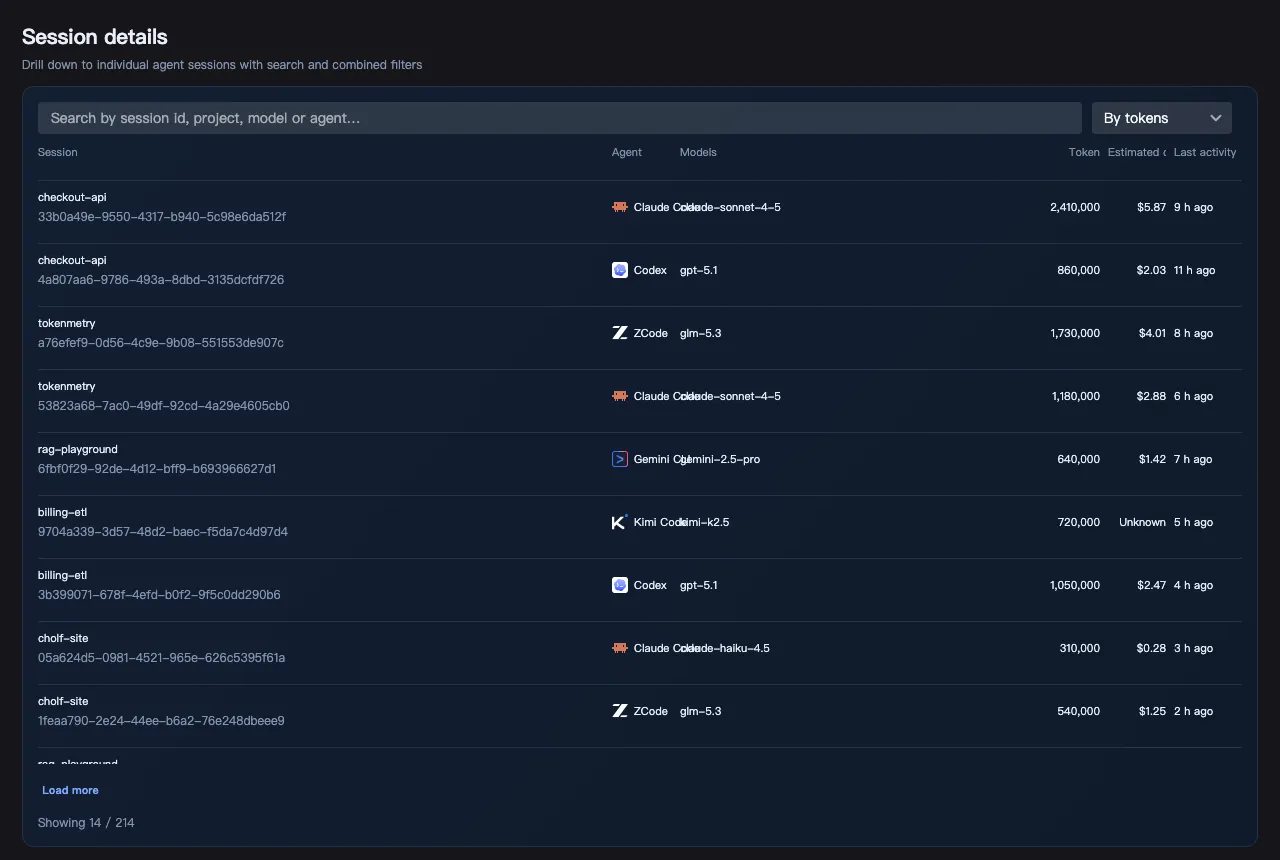Select session ID 33b0a49e-9550-4317-b940-5c98e6da512f

click(x=162, y=217)
